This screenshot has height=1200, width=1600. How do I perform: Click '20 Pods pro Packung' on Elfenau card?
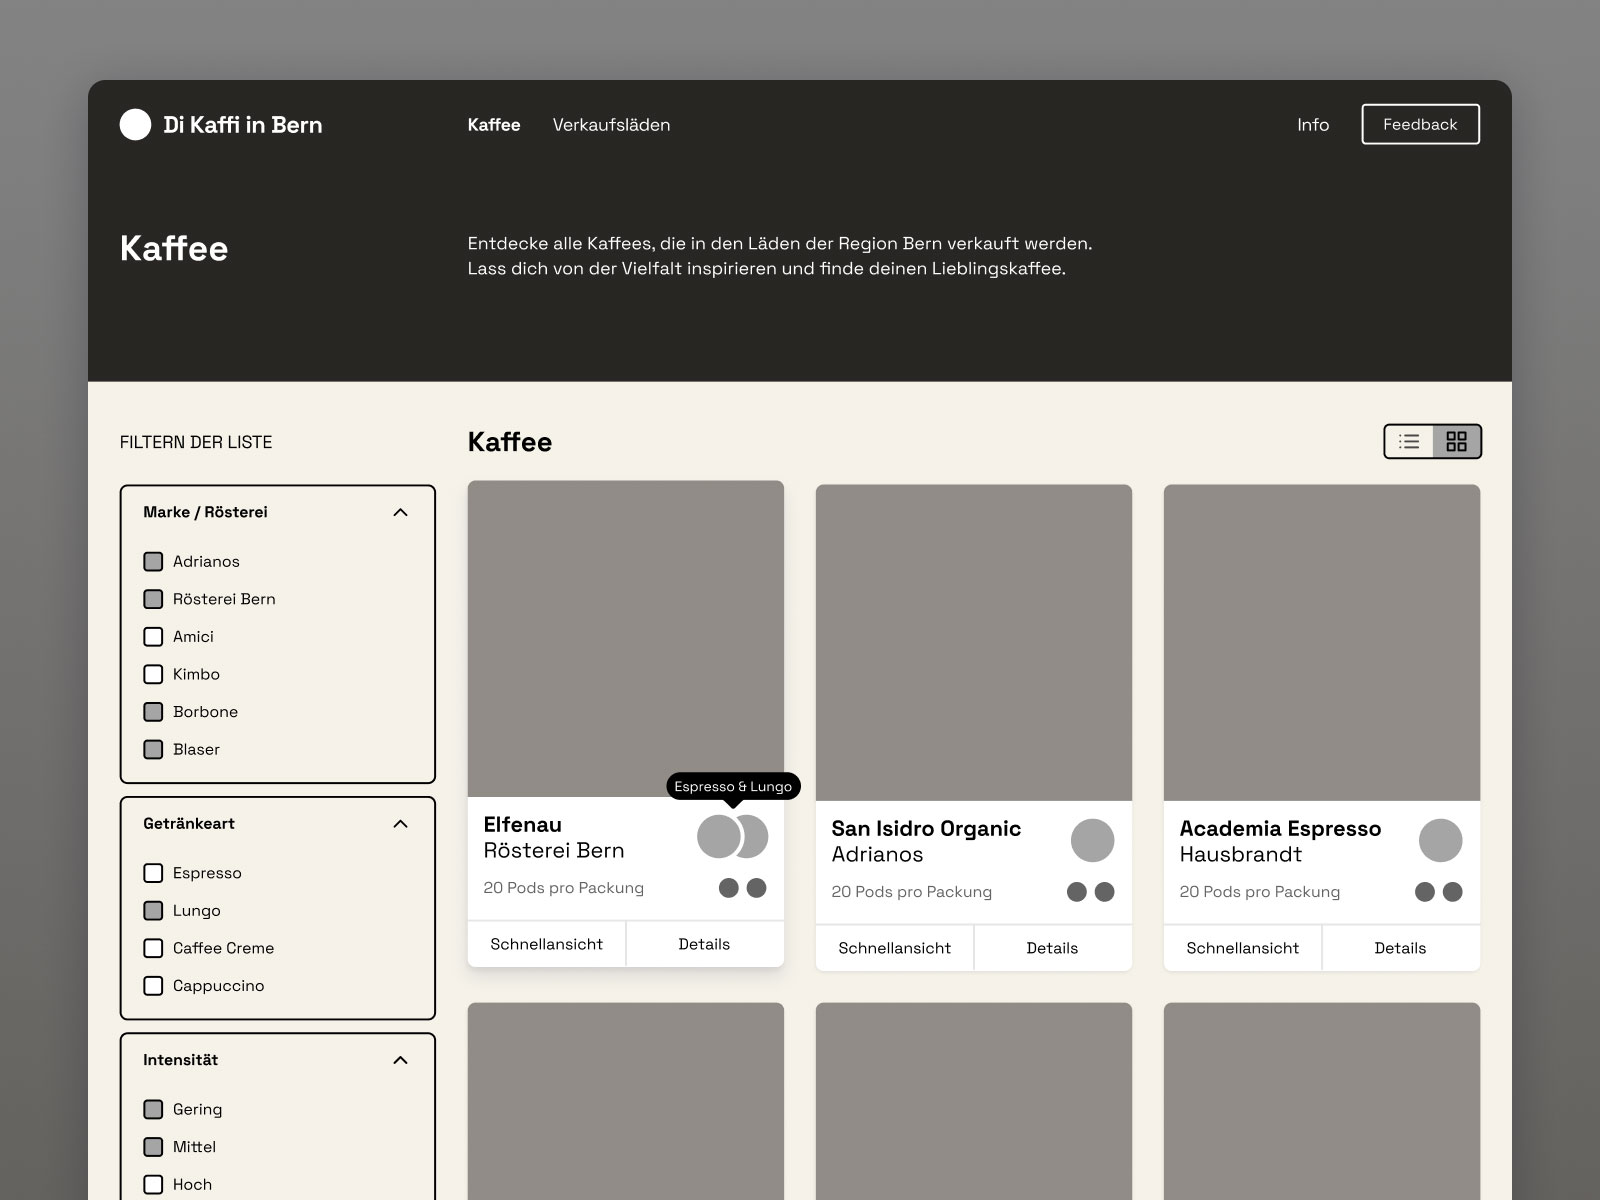(563, 888)
